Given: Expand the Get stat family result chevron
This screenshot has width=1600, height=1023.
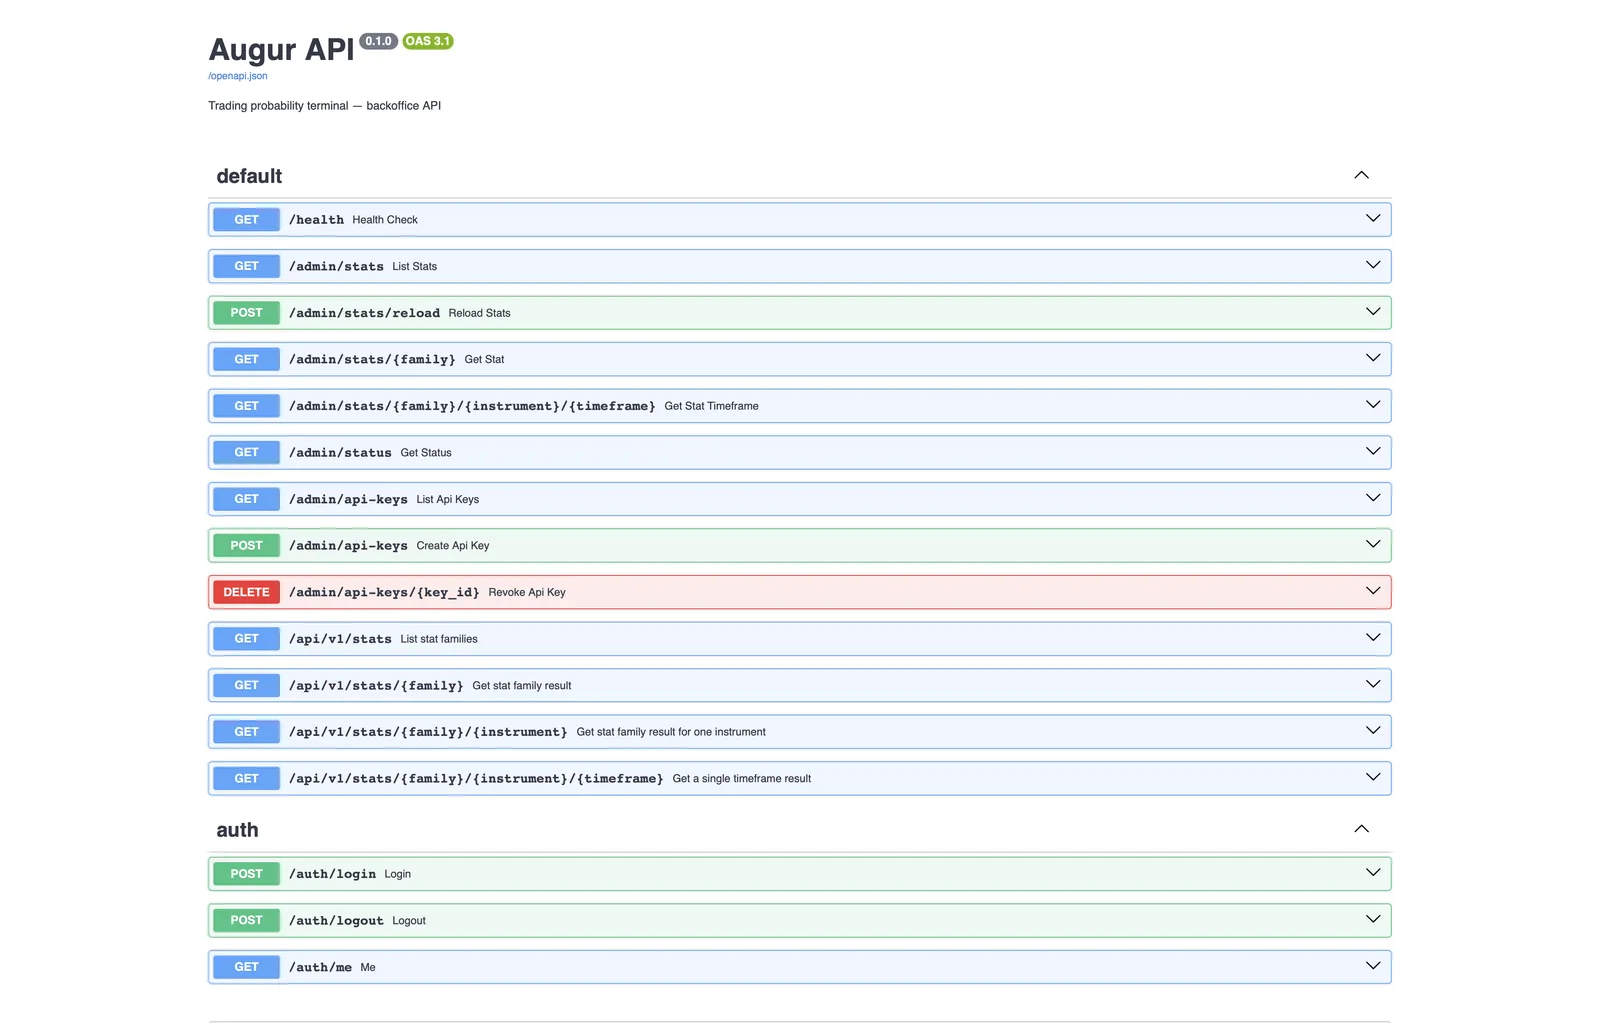Looking at the screenshot, I should (1373, 684).
